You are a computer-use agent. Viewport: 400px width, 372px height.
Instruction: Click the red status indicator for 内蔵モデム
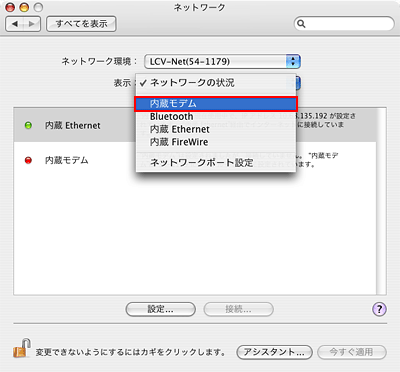(28, 161)
